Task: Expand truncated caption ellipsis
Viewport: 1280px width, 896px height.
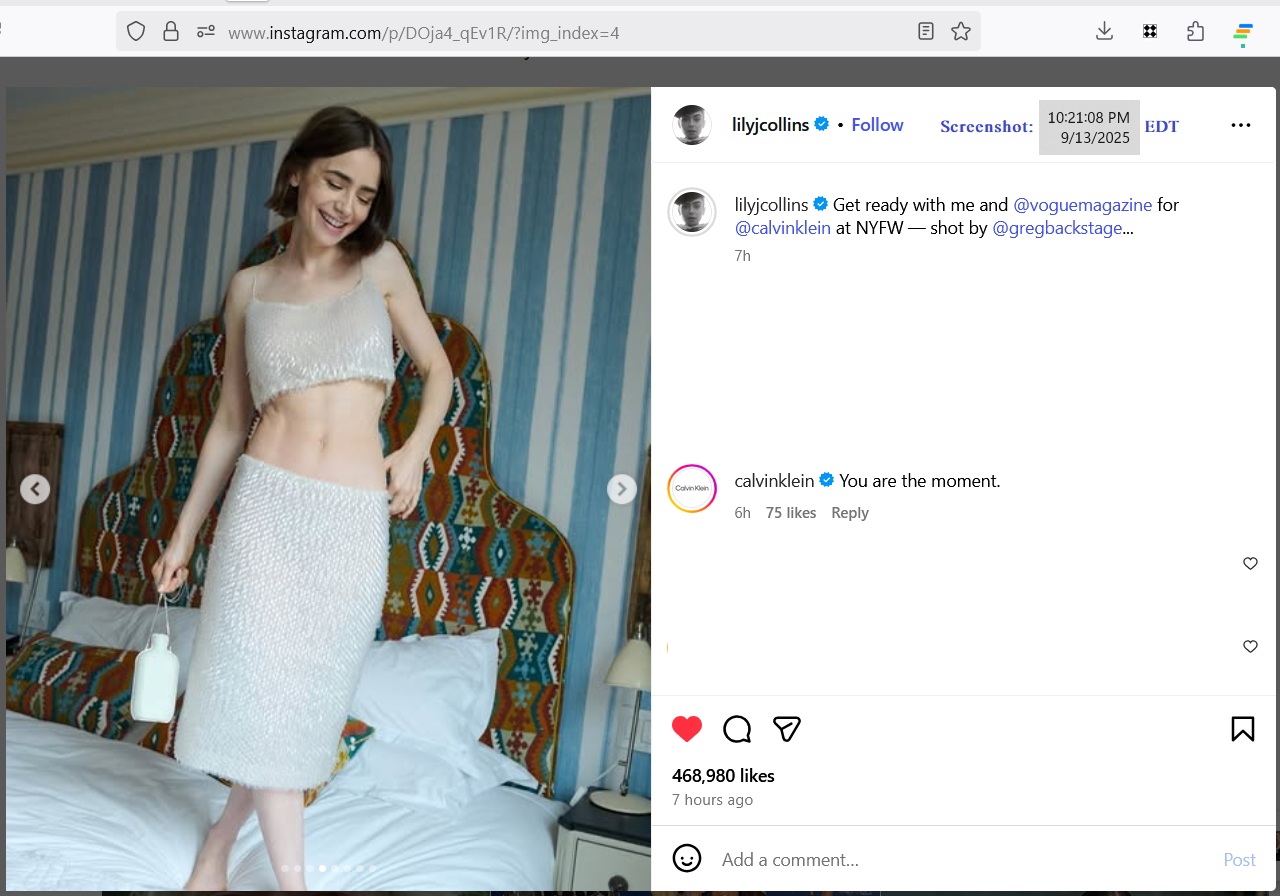Action: (x=1129, y=229)
